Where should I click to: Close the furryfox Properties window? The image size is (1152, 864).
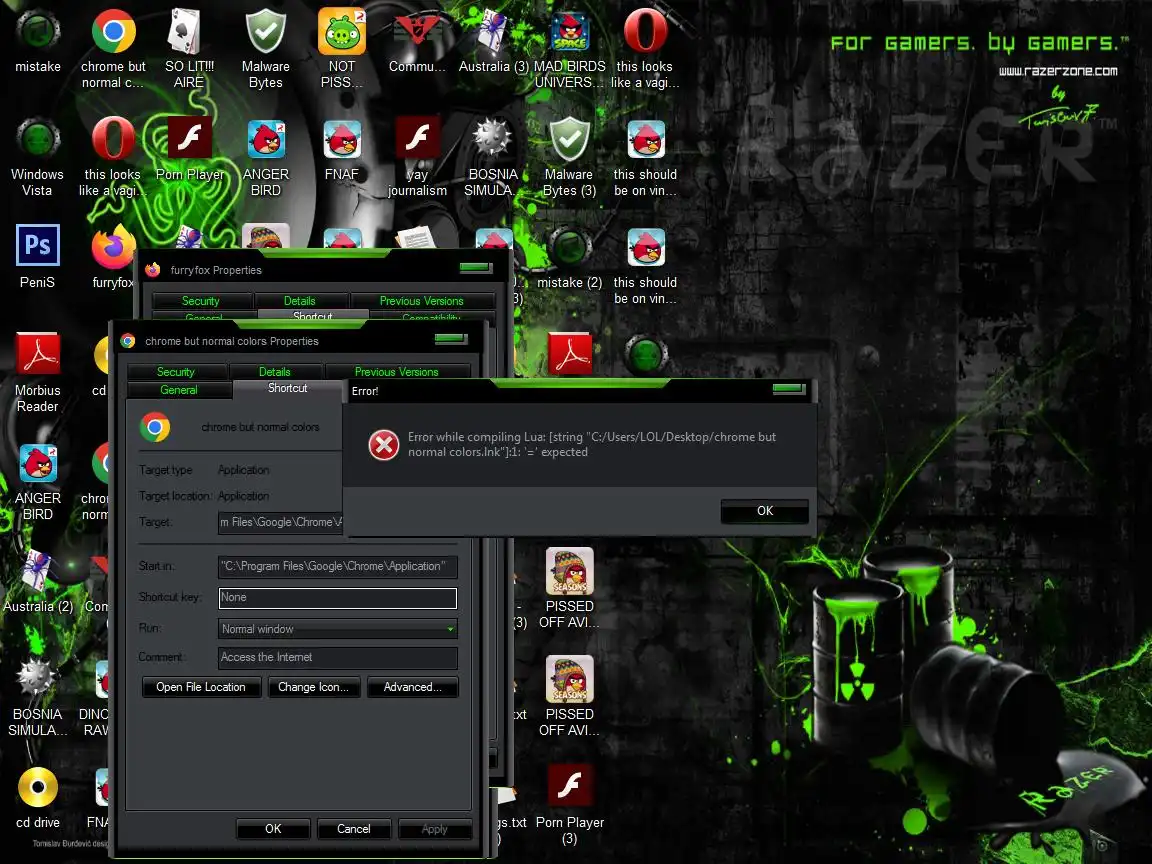(x=476, y=267)
